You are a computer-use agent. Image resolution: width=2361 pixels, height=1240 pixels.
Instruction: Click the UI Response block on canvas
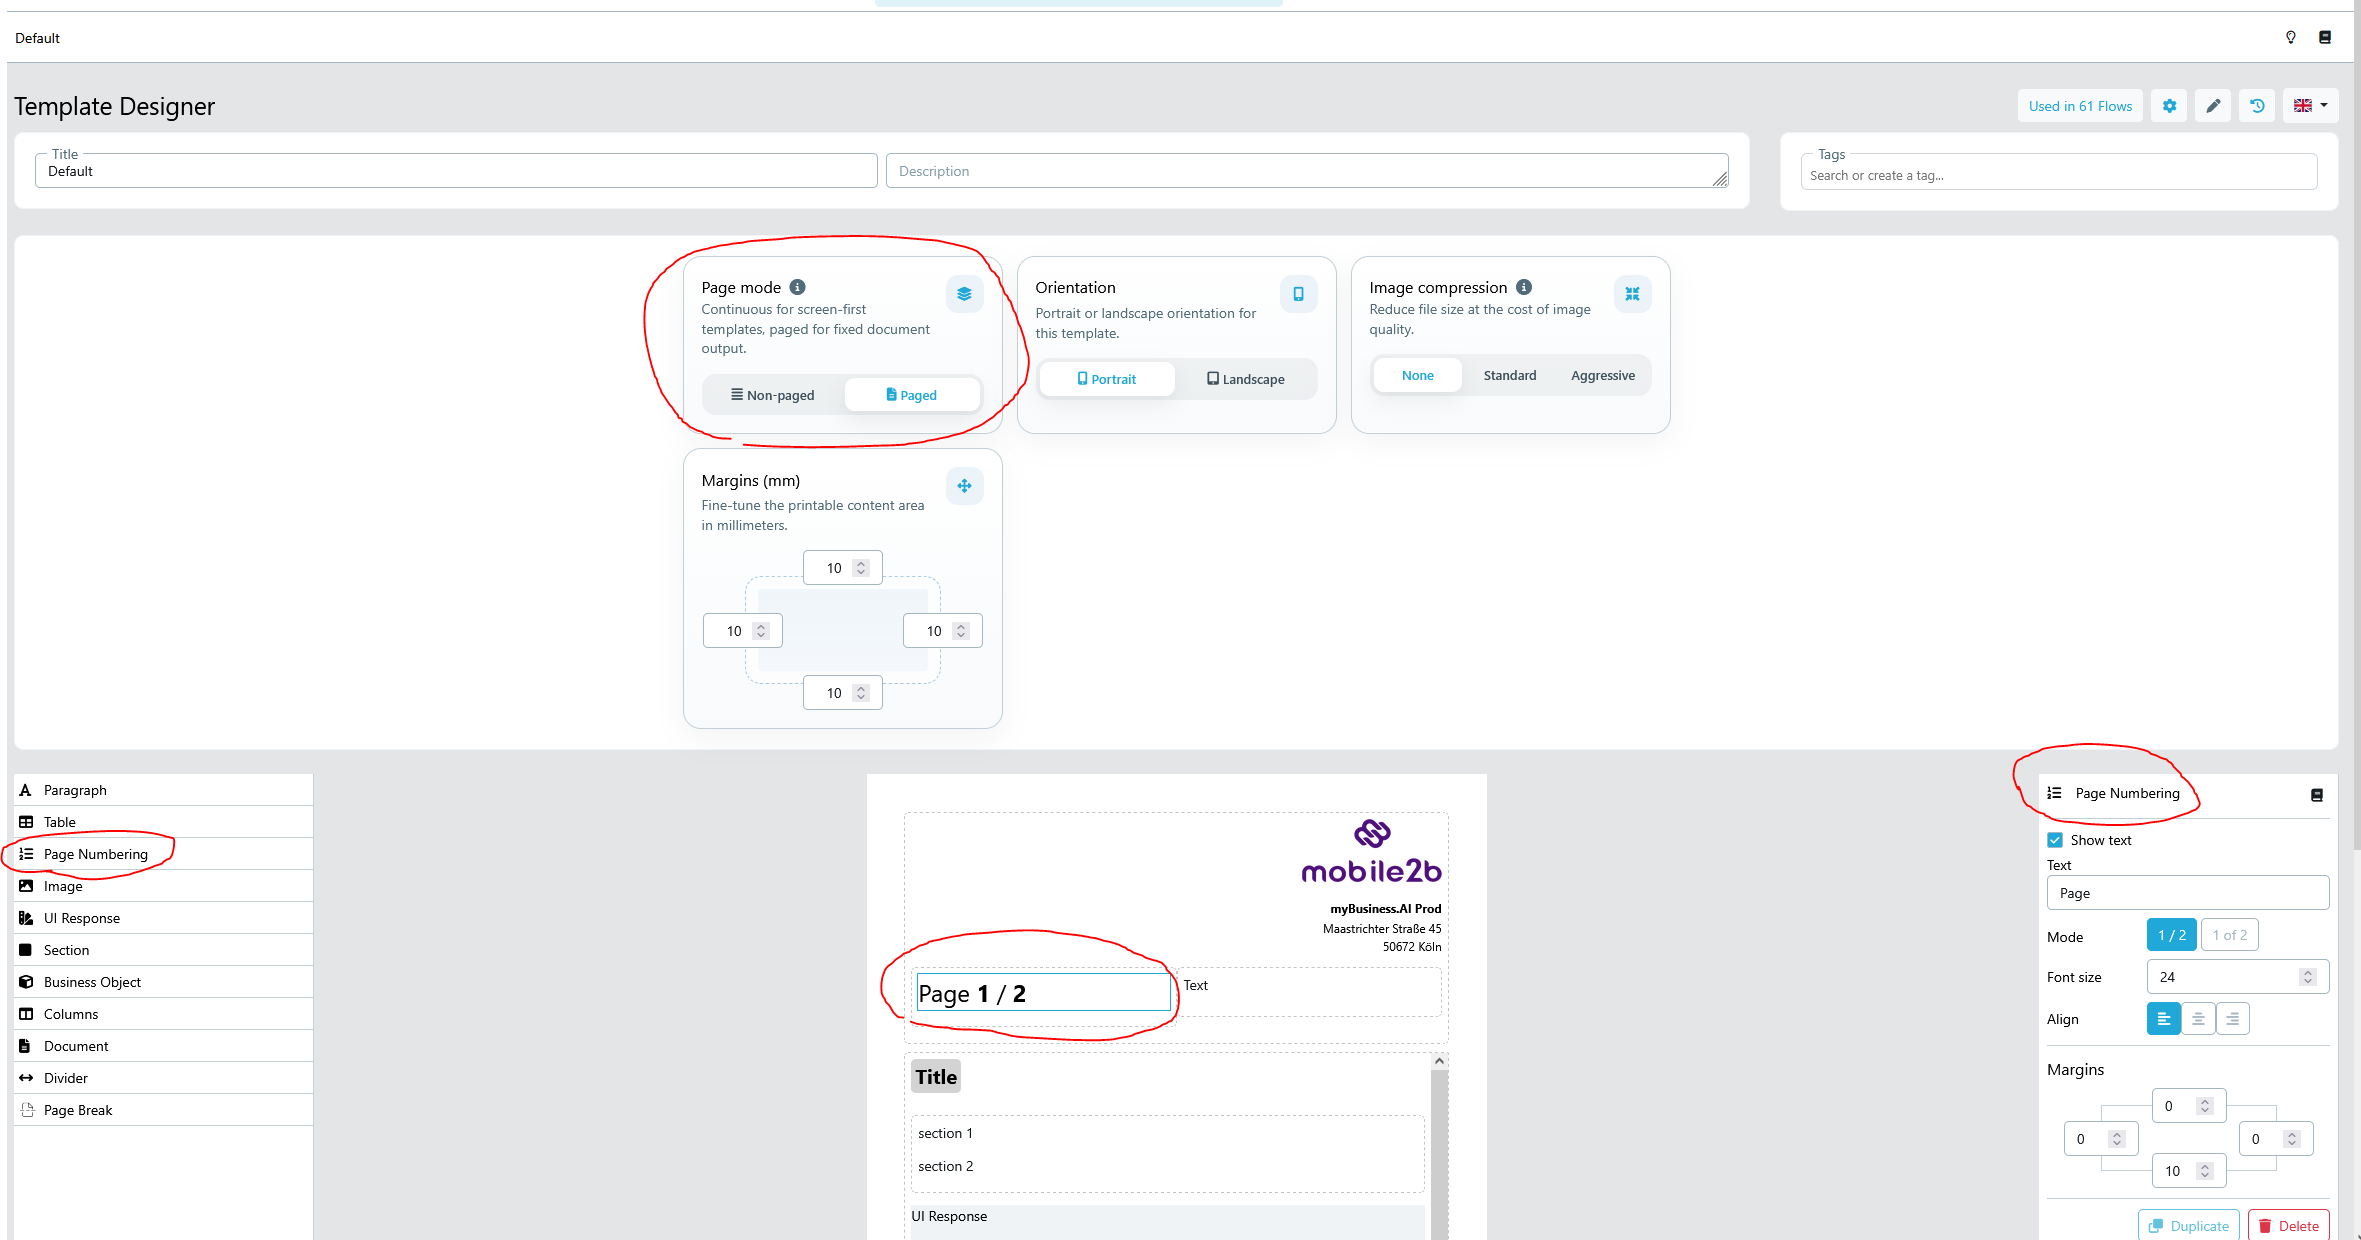1167,1221
